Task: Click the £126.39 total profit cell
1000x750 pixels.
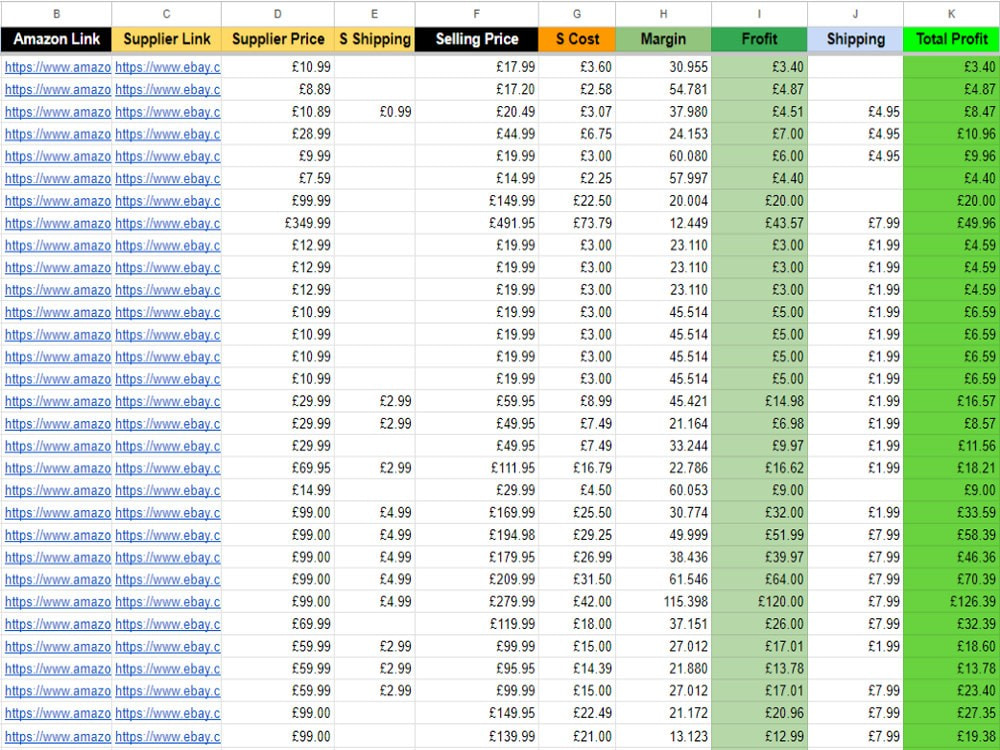Action: click(x=952, y=602)
